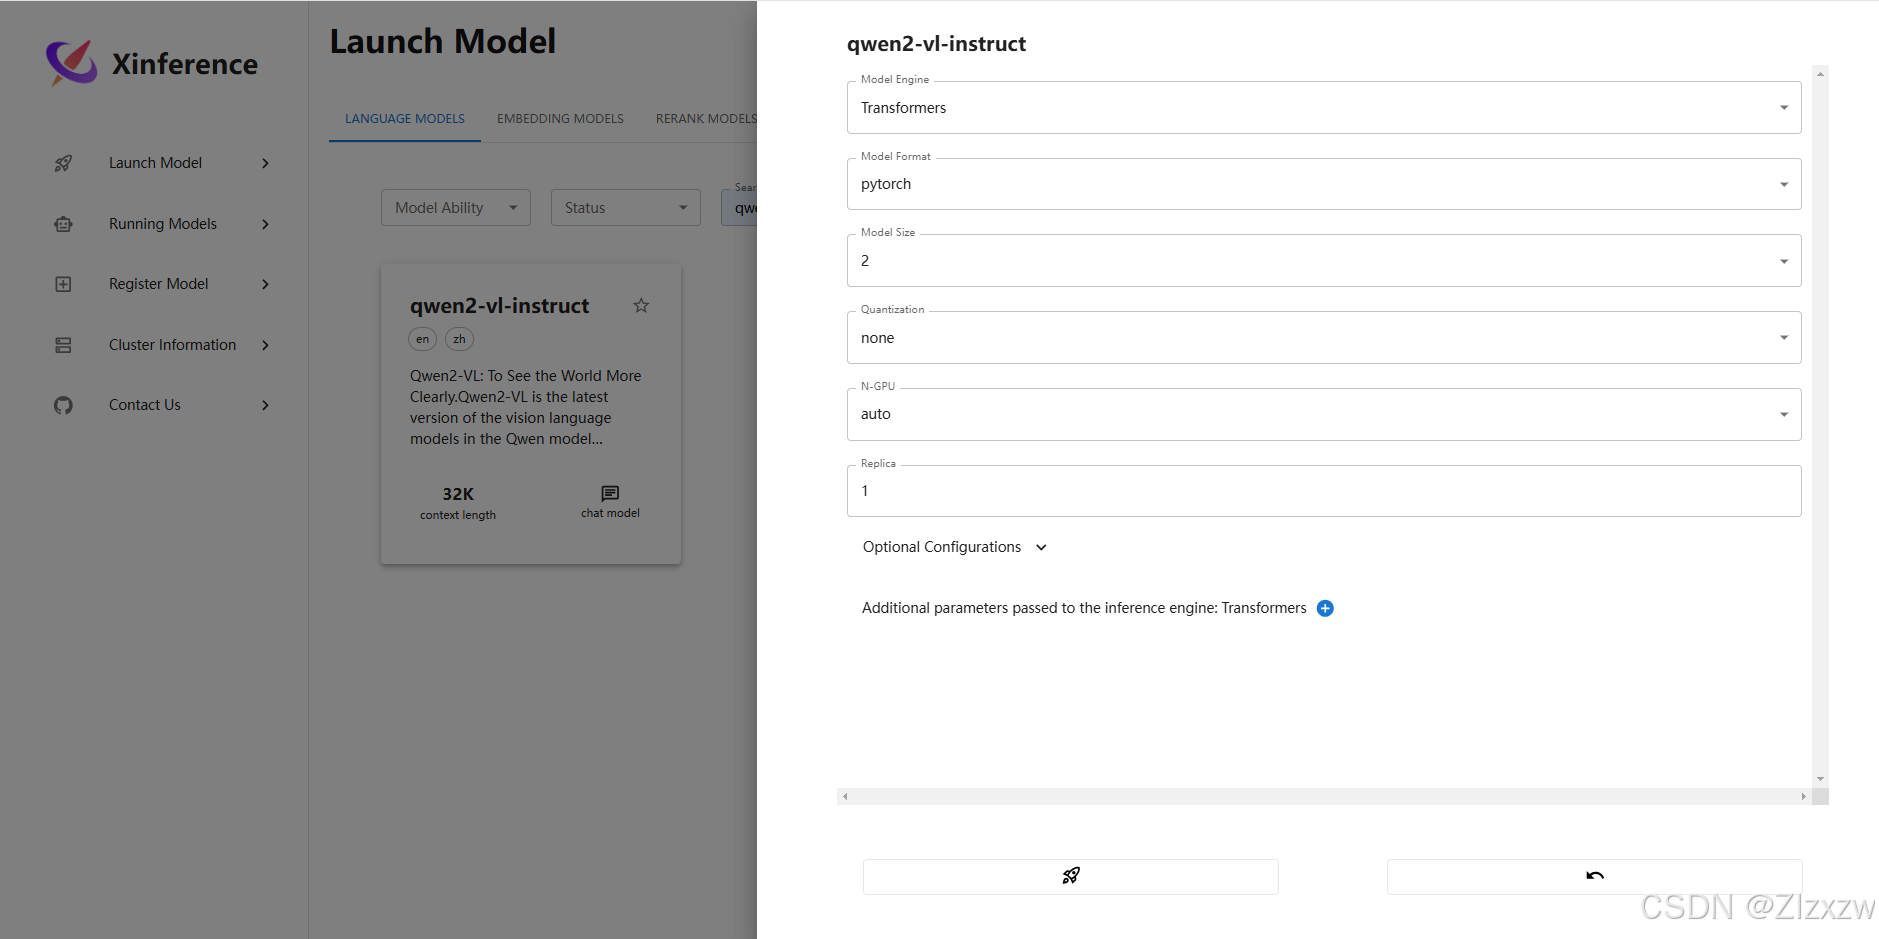The height and width of the screenshot is (939, 1879).
Task: Click the server icon beside Cluster Information
Action: coord(63,345)
